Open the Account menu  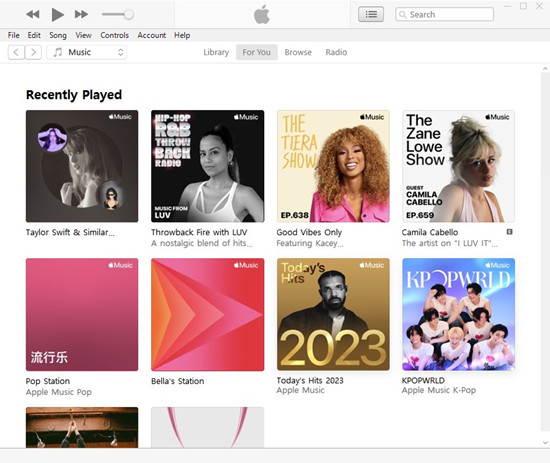pyautogui.click(x=152, y=35)
